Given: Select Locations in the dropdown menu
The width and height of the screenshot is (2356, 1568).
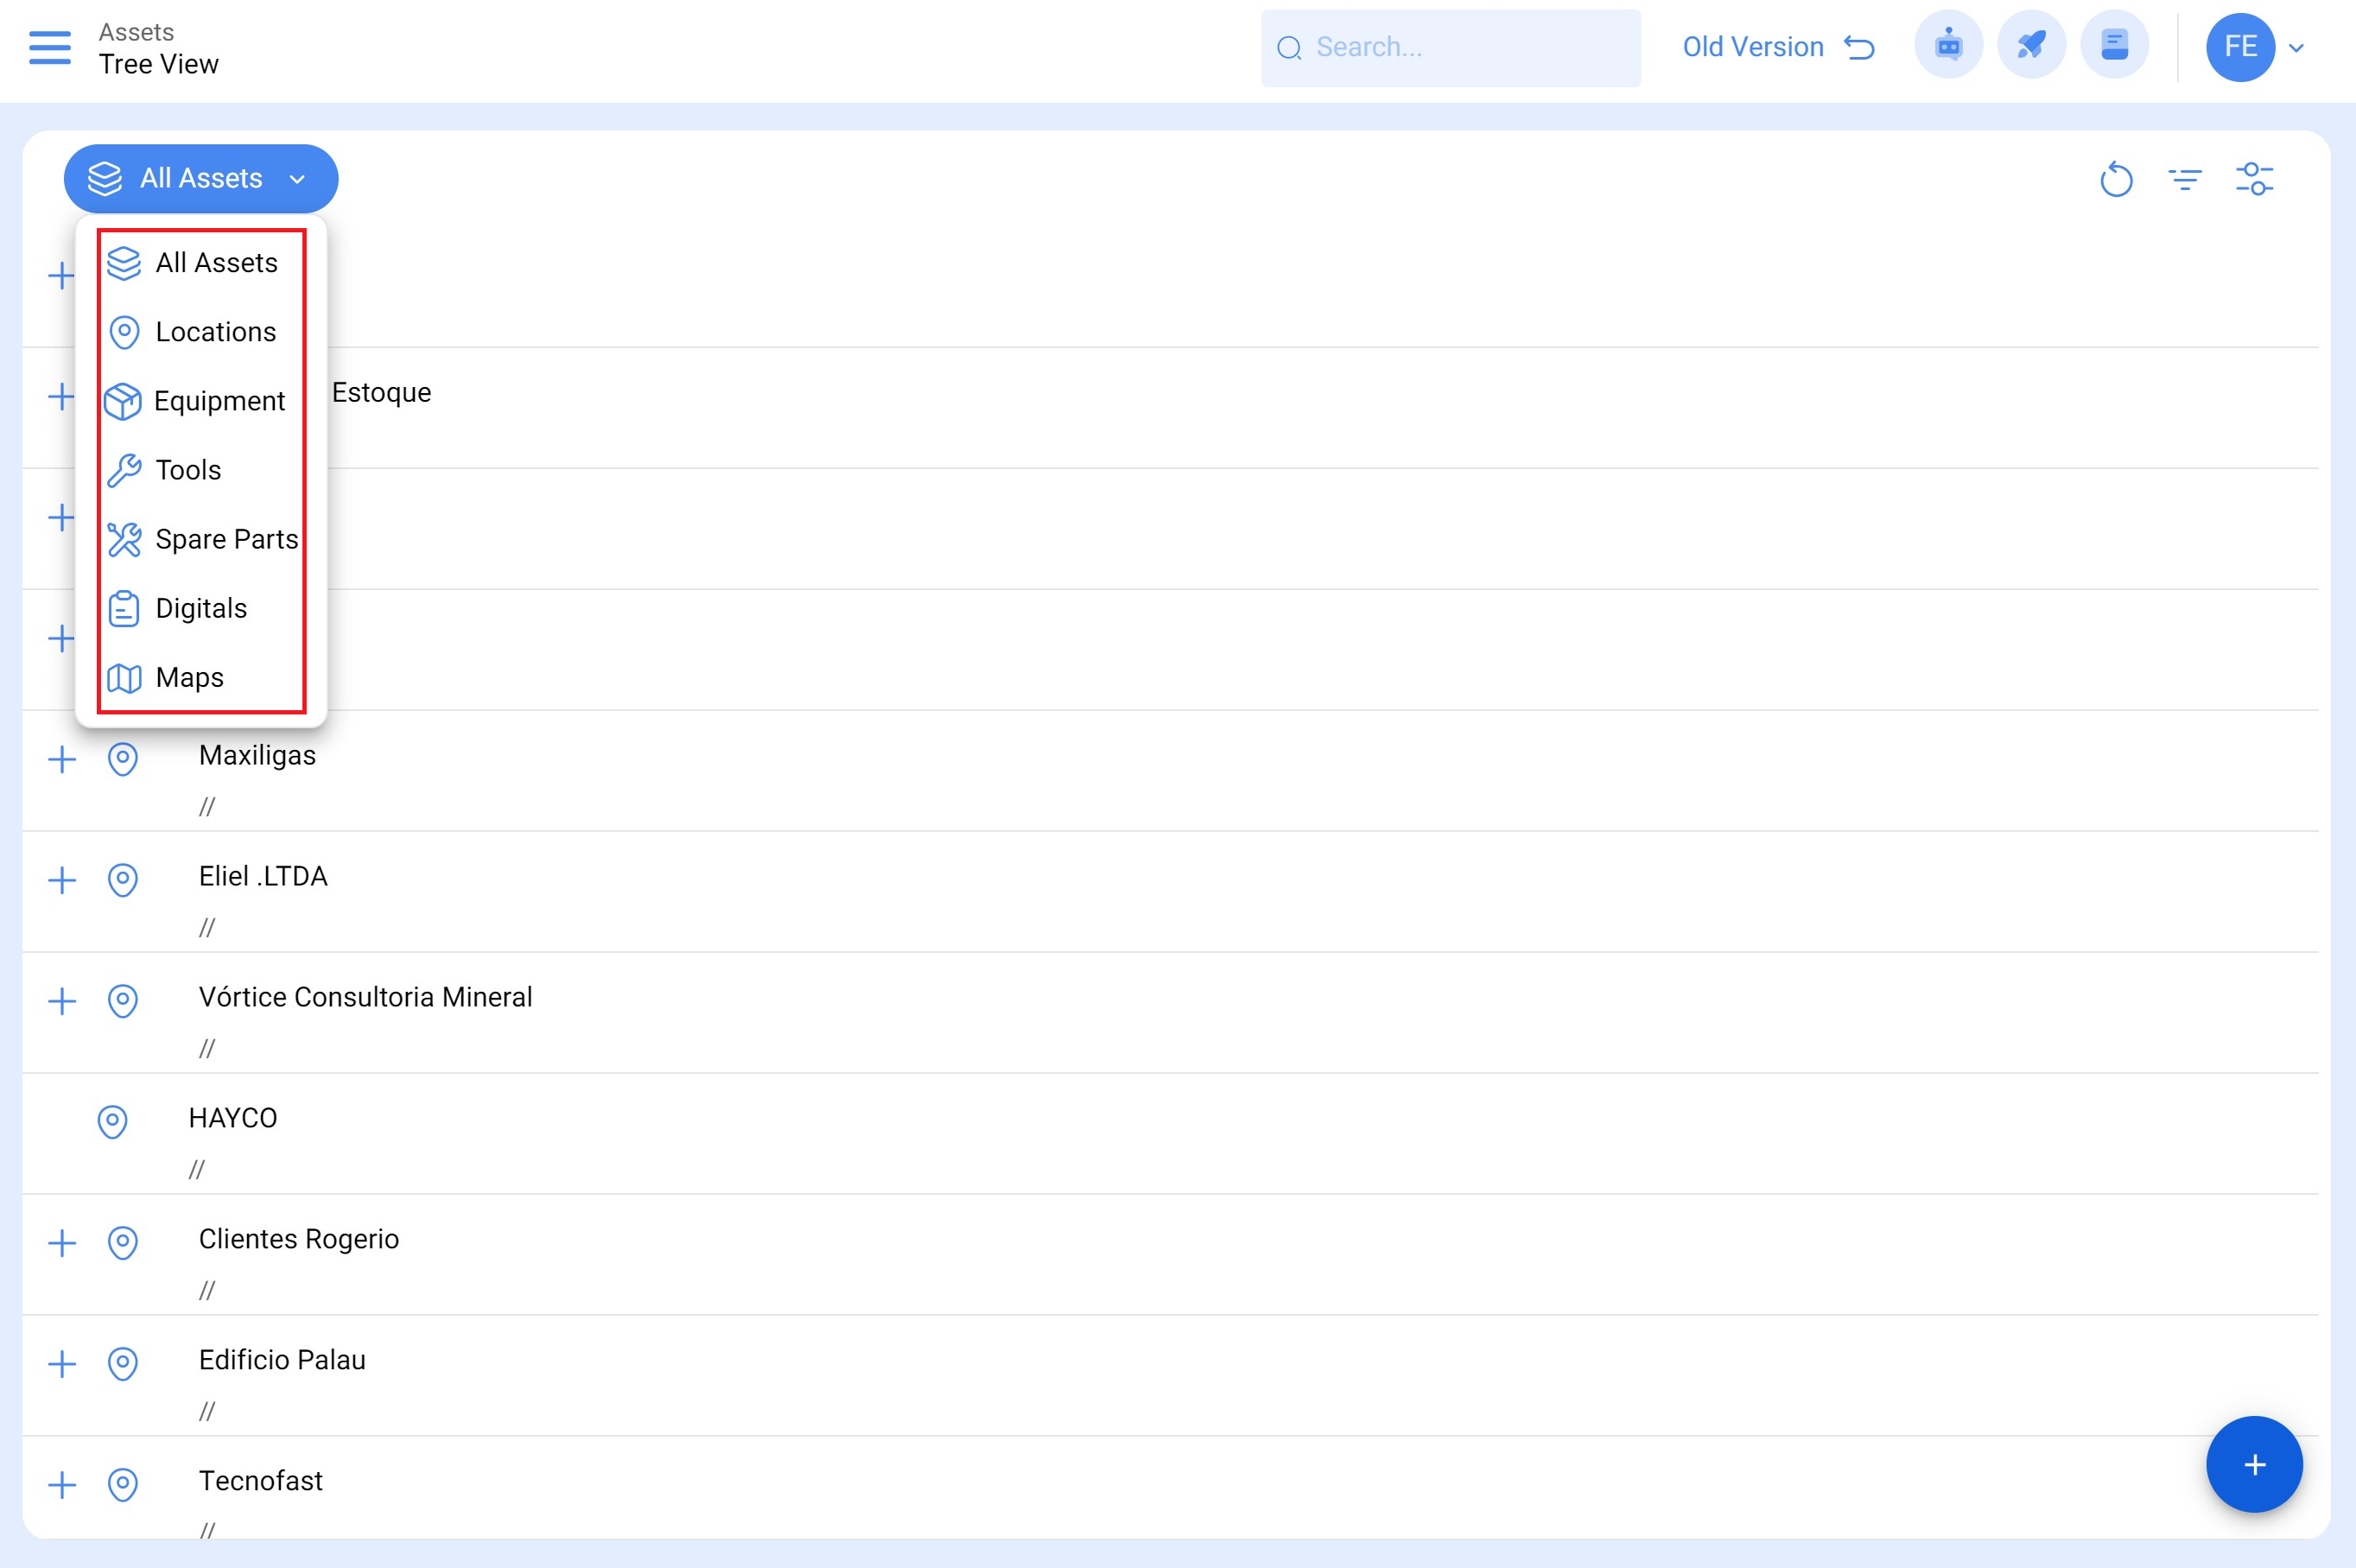Looking at the screenshot, I should tap(201, 332).
